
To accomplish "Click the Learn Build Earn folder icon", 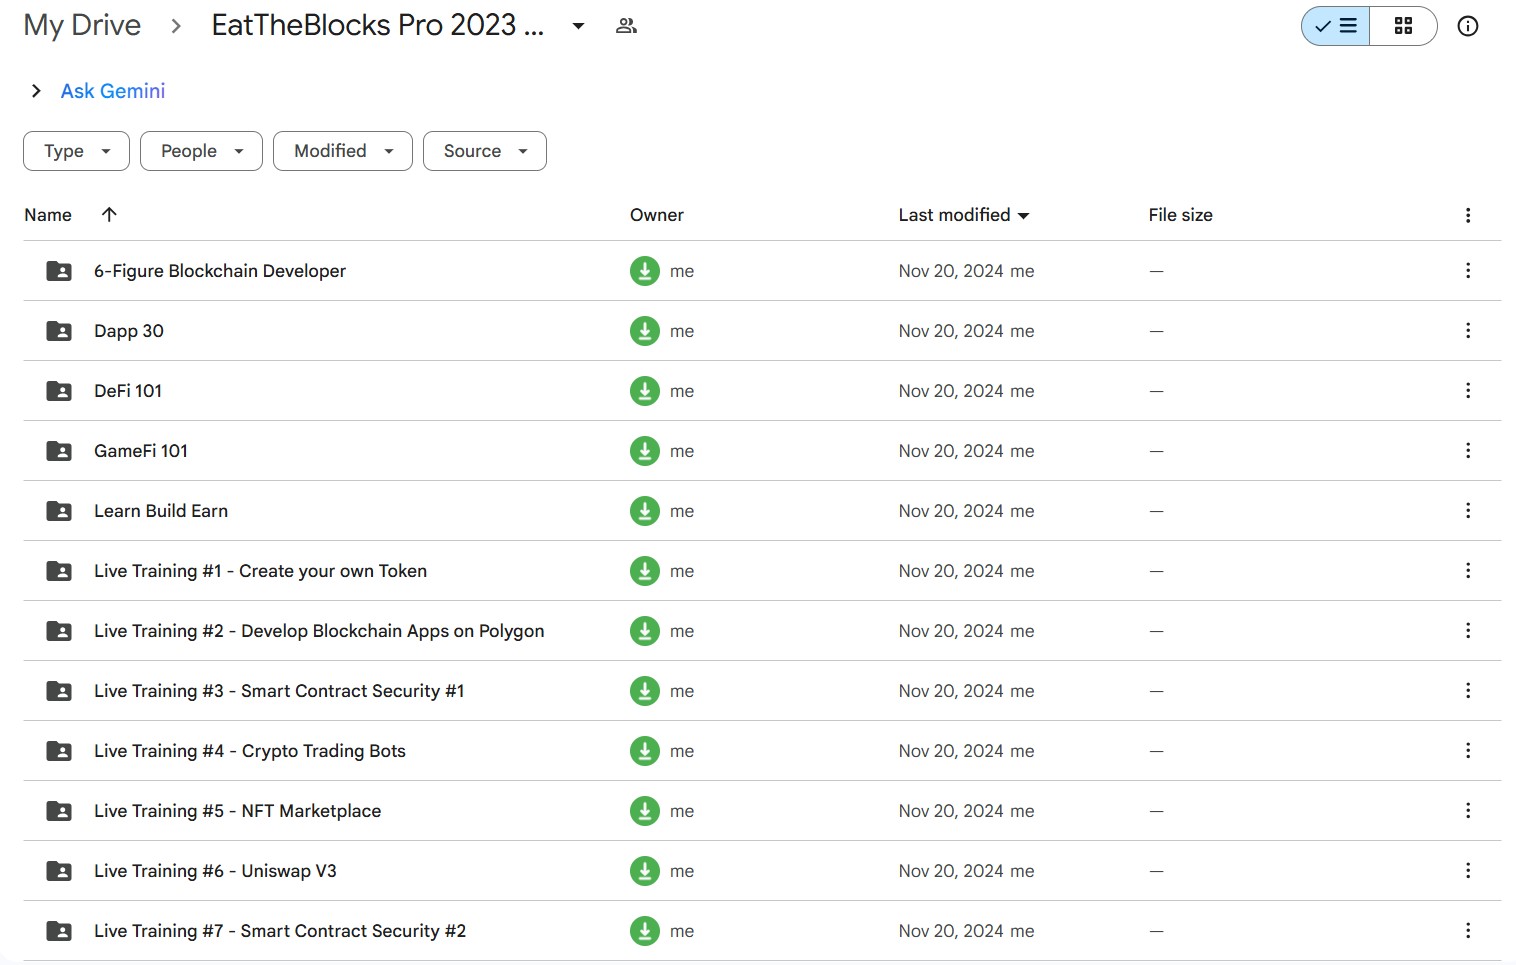I will [59, 511].
